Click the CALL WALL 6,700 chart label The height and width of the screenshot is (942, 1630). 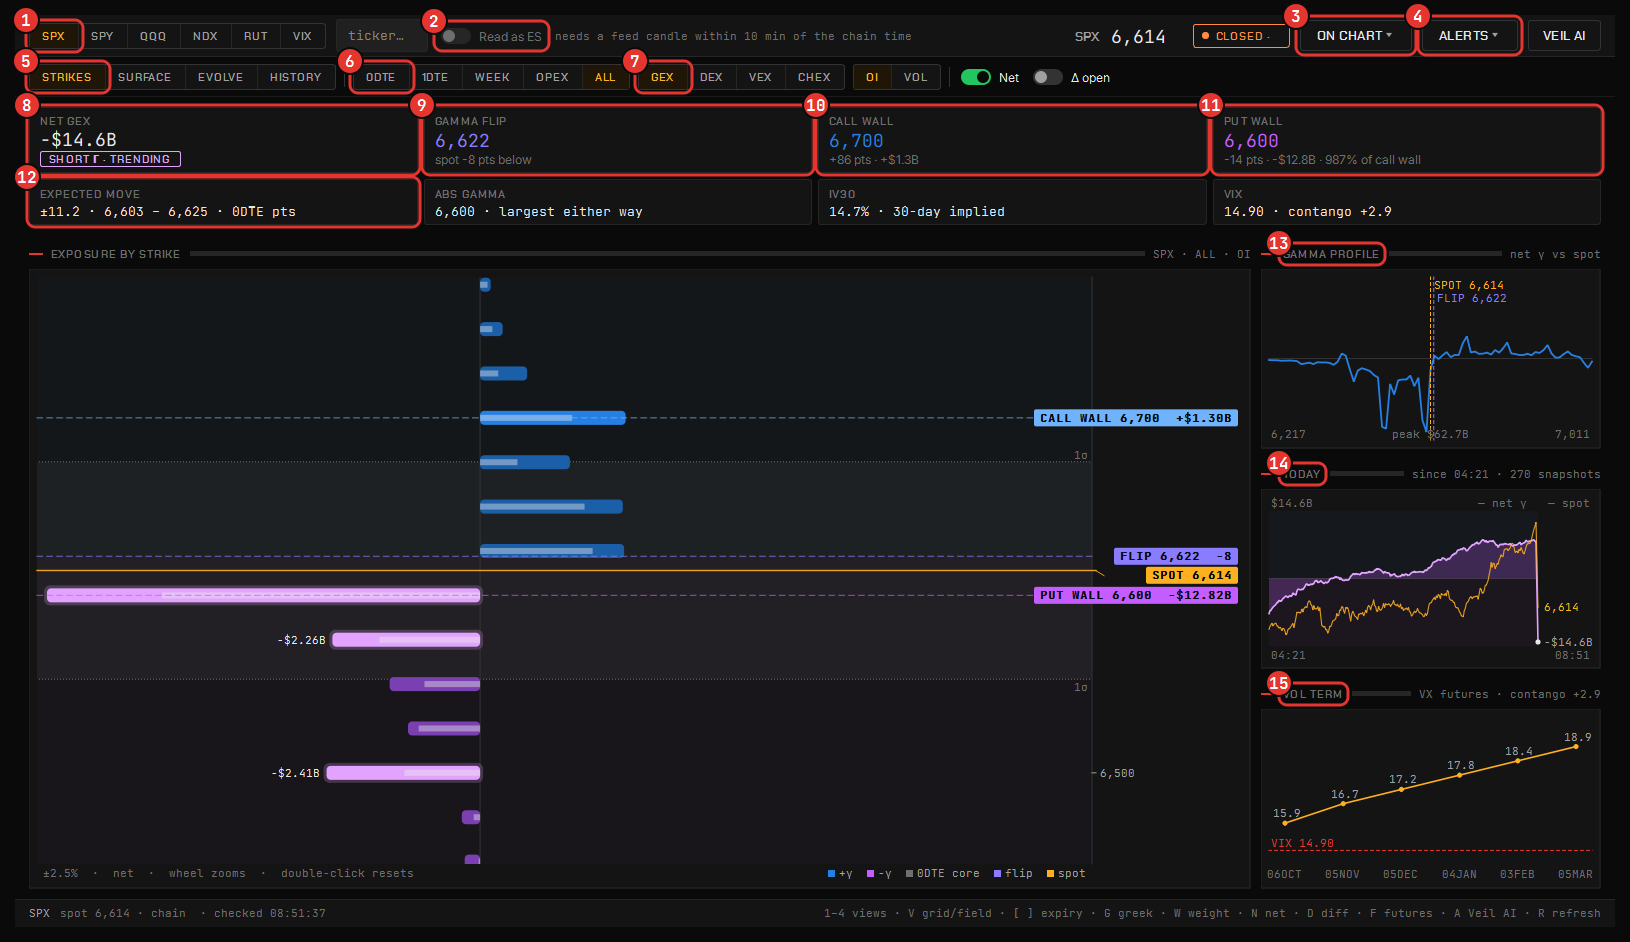click(x=1136, y=418)
